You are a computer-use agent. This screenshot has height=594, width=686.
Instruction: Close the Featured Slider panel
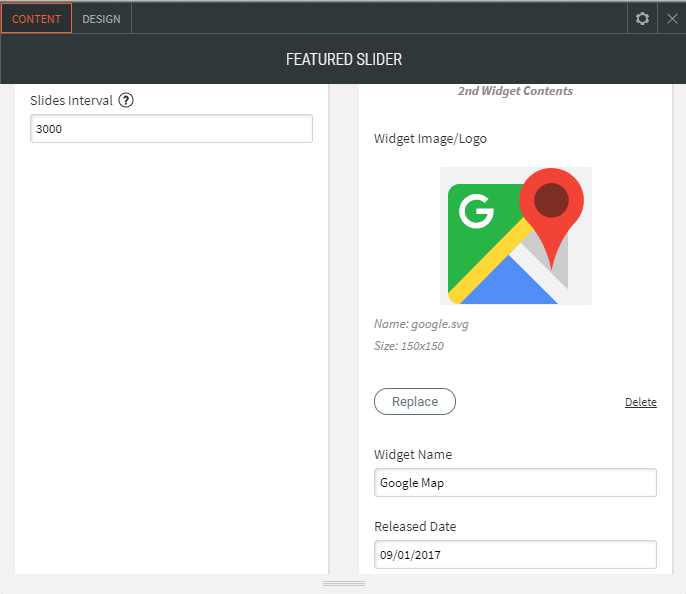click(x=672, y=19)
